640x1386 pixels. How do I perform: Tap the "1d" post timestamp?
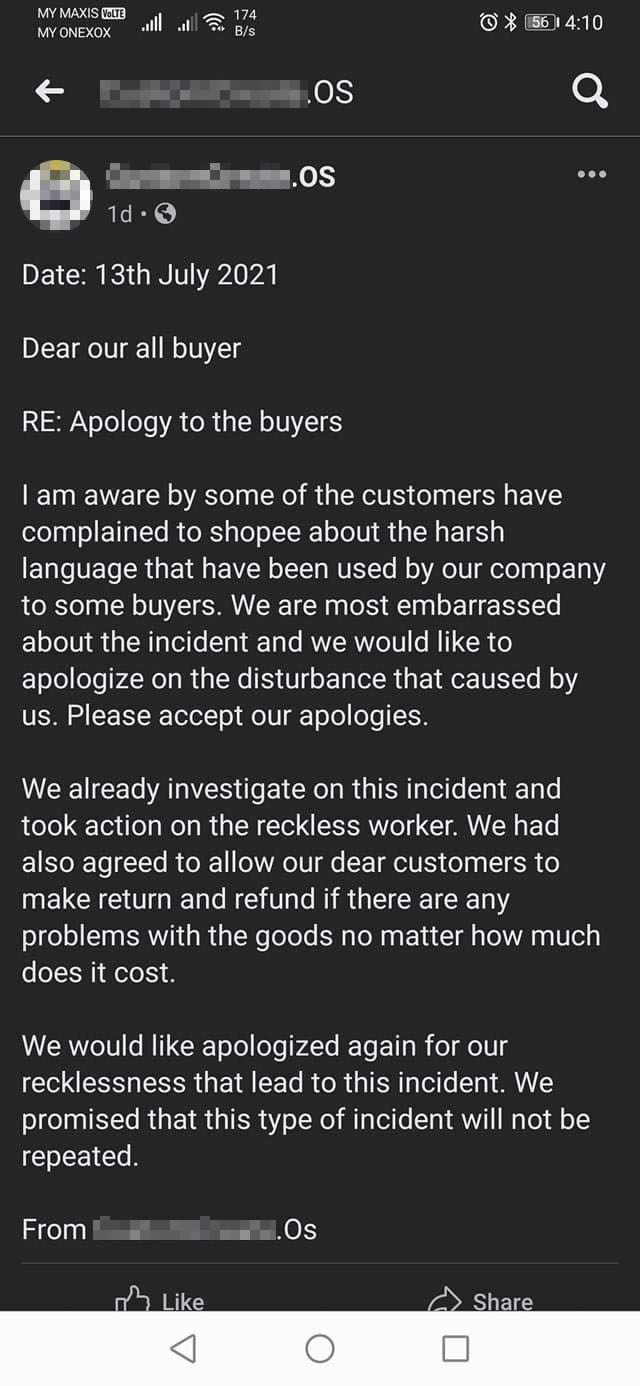tap(119, 214)
